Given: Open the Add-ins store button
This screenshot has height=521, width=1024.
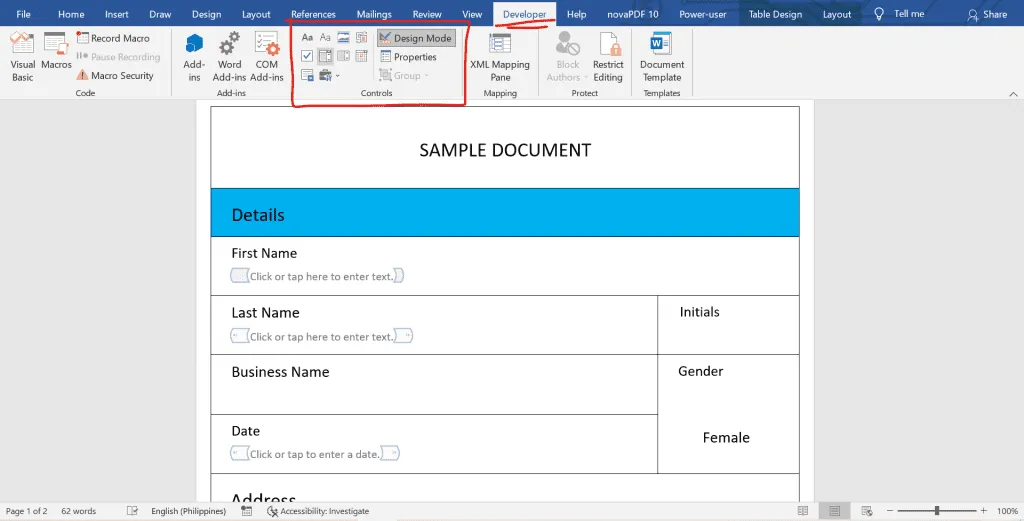Looking at the screenshot, I should pyautogui.click(x=194, y=57).
